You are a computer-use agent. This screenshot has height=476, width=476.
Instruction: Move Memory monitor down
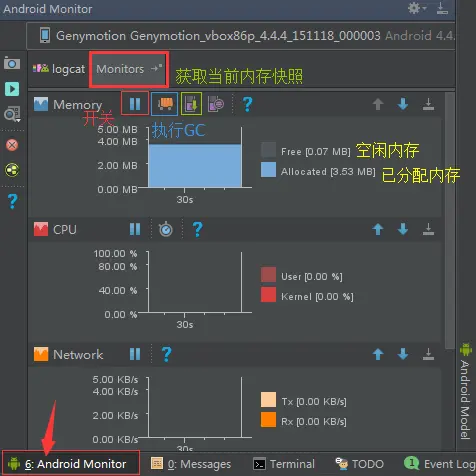(x=403, y=104)
